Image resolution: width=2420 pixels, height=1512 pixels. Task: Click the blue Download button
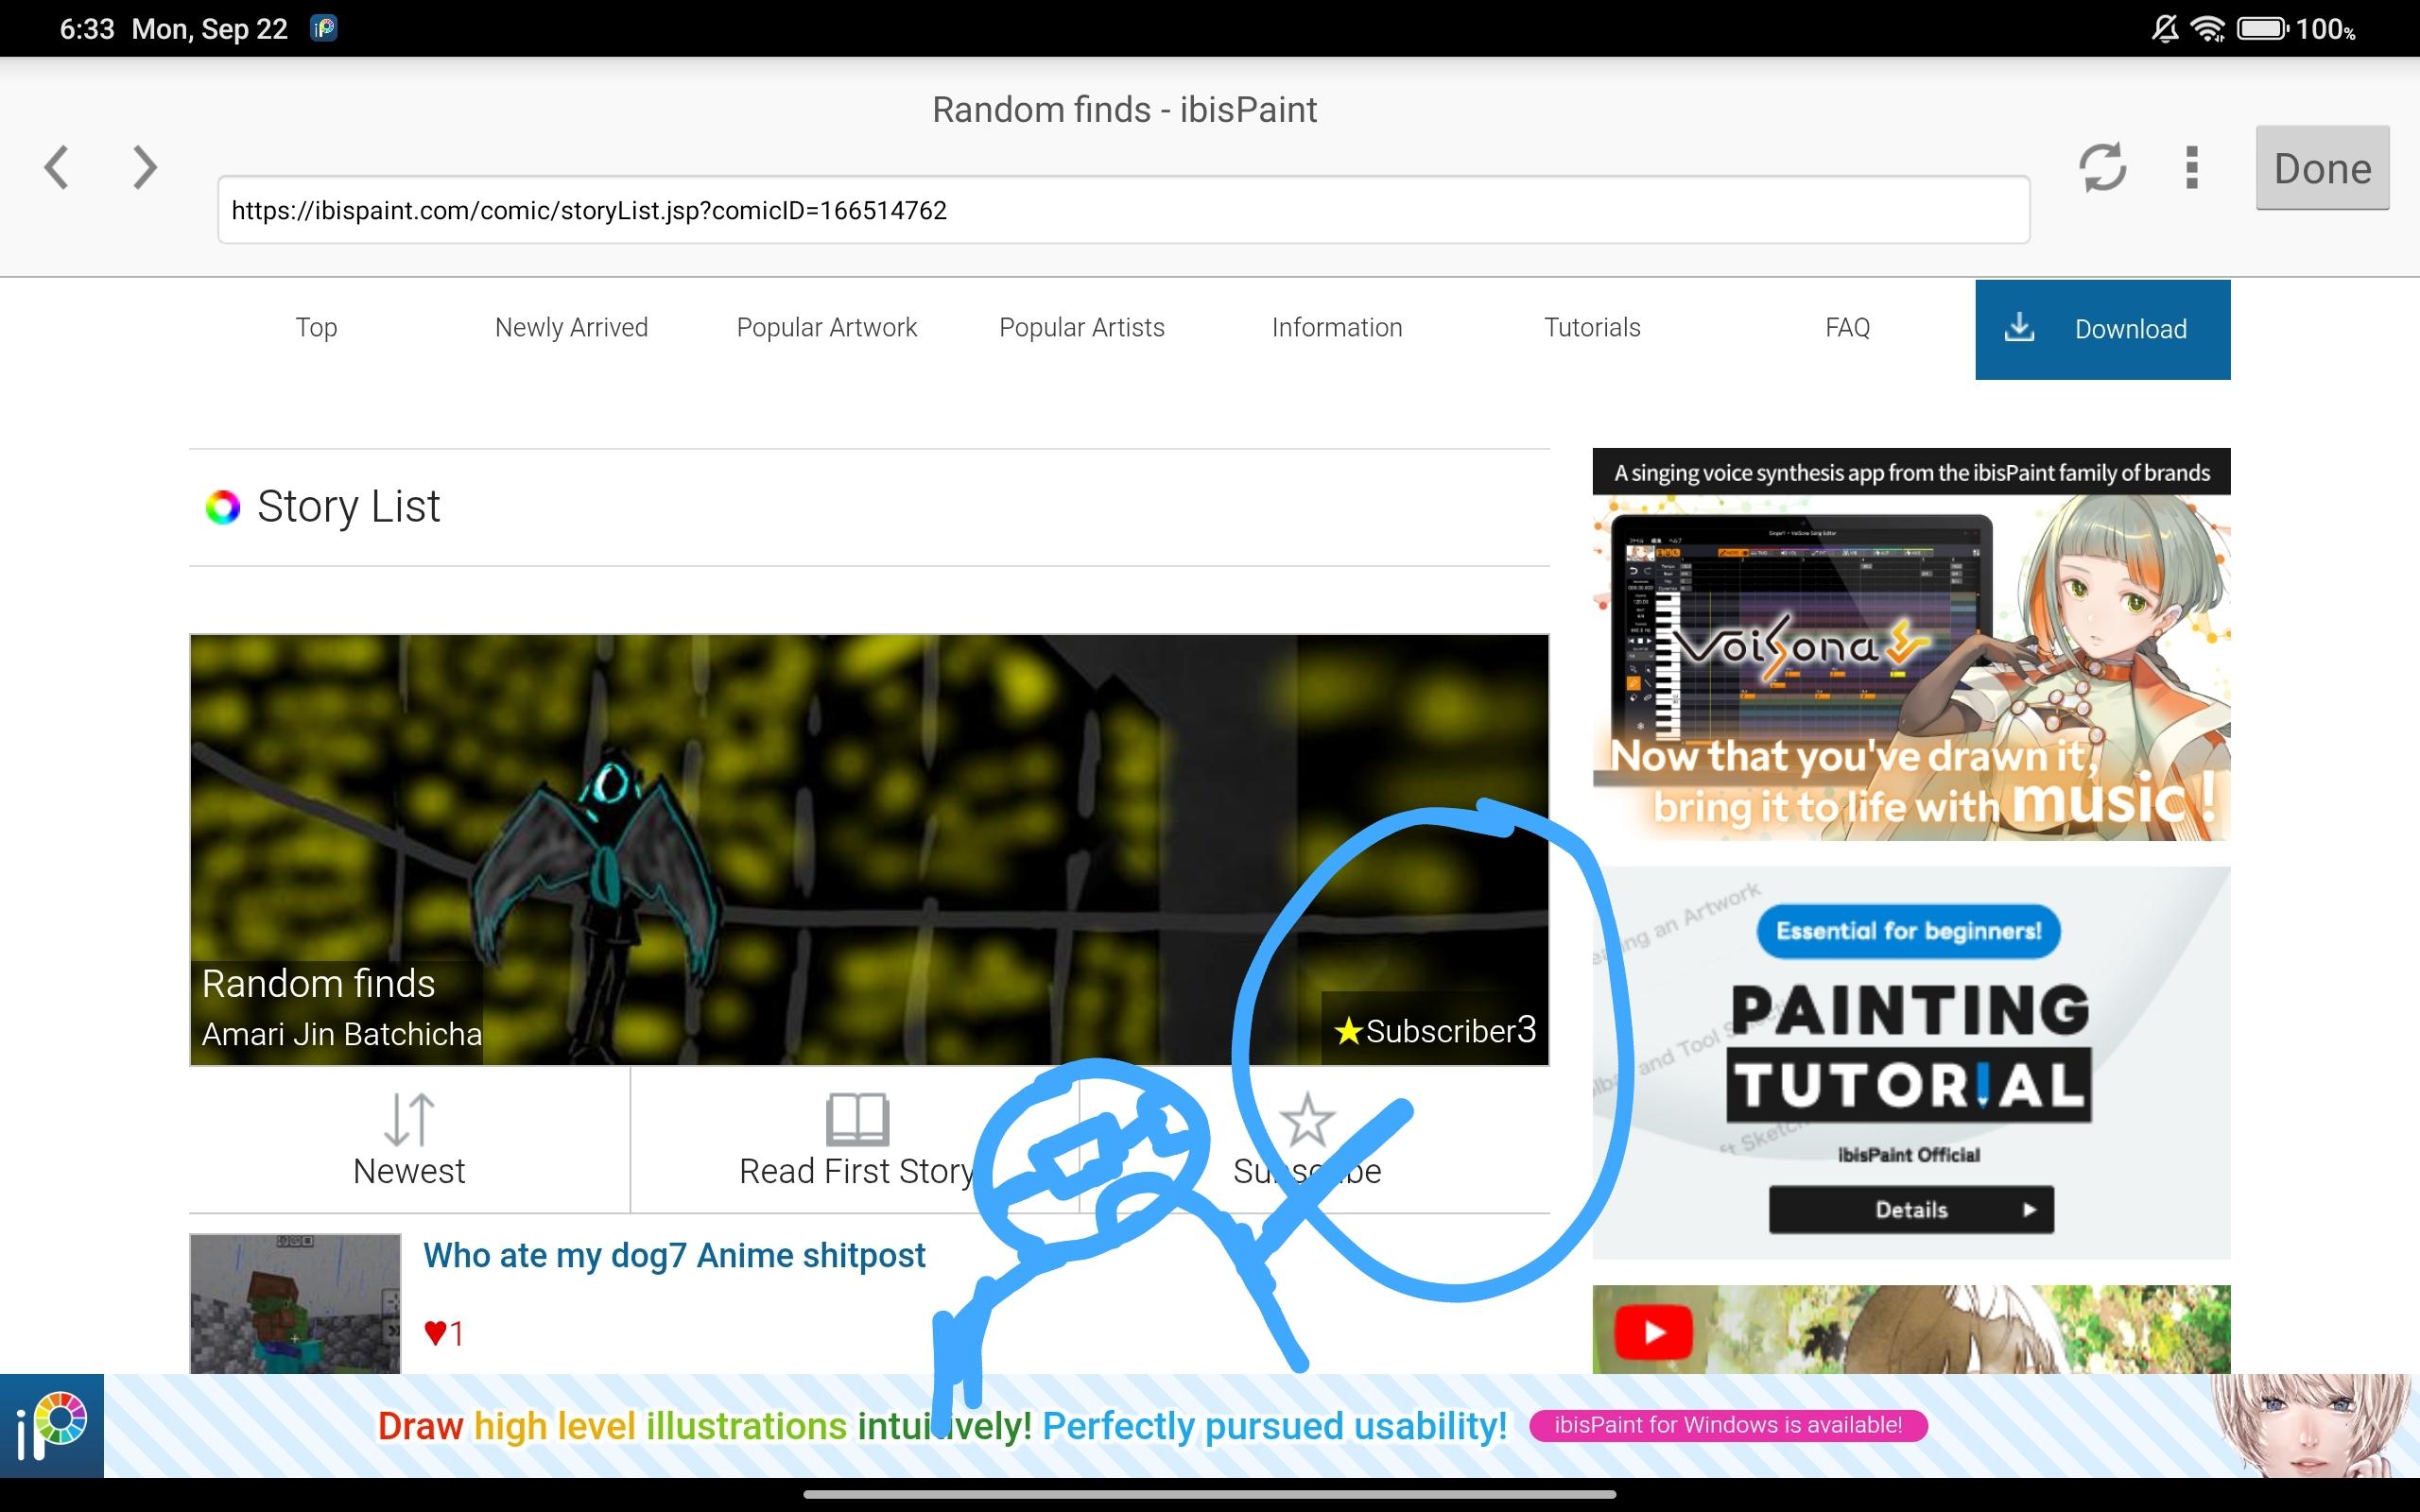(x=2102, y=329)
